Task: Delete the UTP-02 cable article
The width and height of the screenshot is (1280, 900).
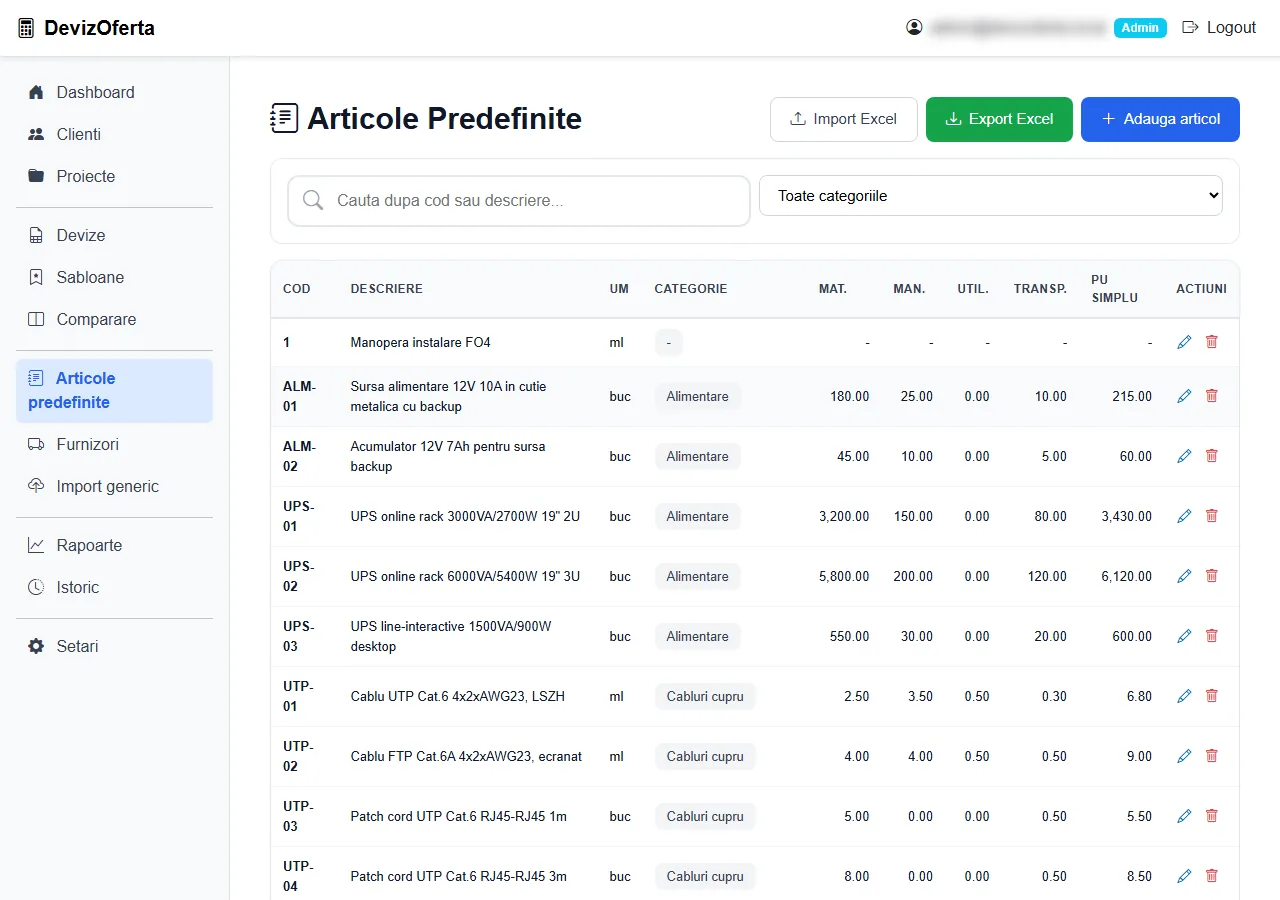Action: coord(1212,756)
